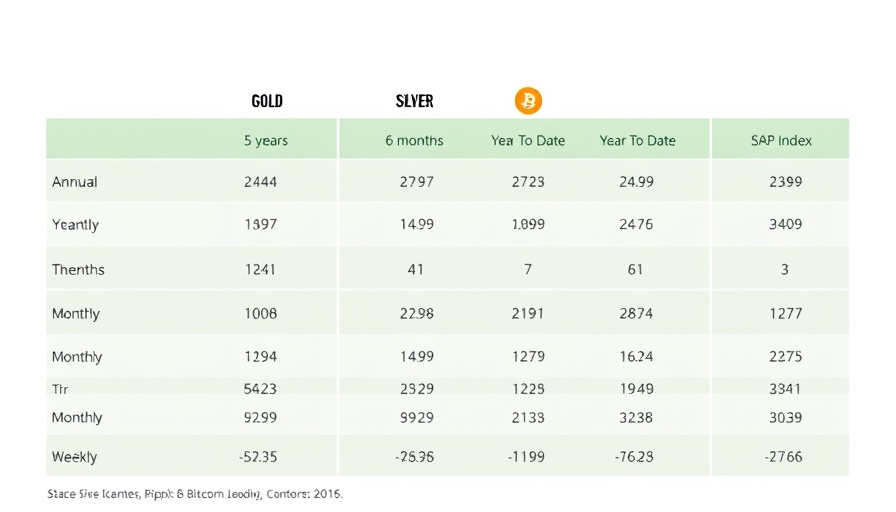The image size is (896, 512).
Task: Select the 9929 value under 6 months
Action: tap(416, 417)
